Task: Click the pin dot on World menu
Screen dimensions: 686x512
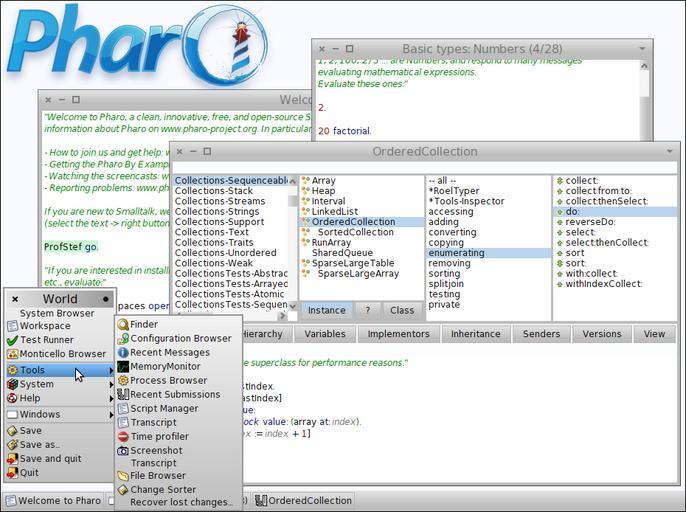Action: [x=105, y=299]
